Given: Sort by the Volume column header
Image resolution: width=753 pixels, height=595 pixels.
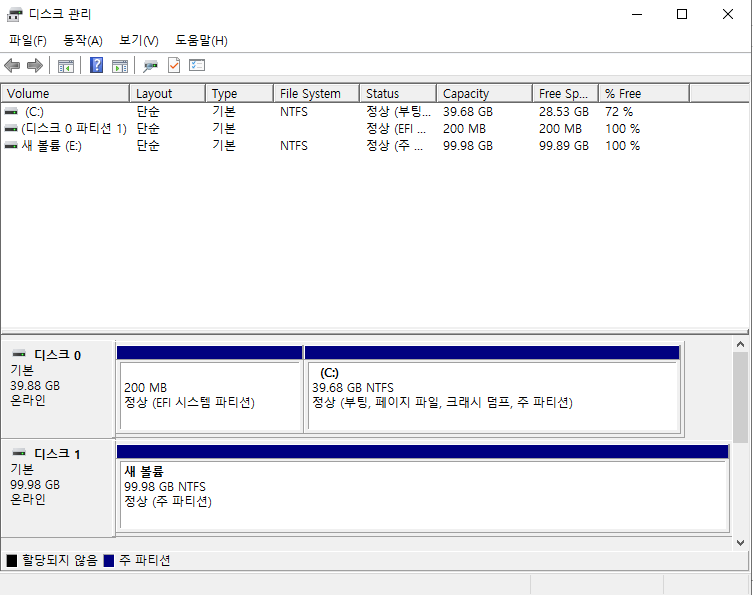Looking at the screenshot, I should coord(65,94).
